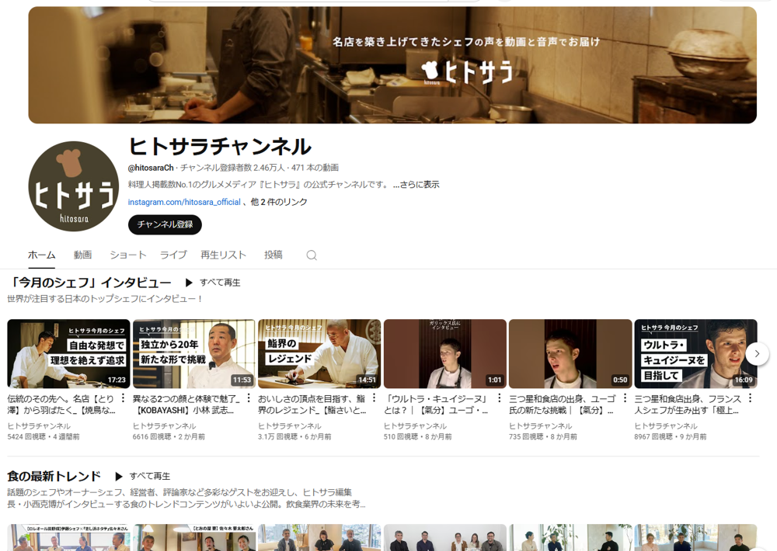Open video title 「ウルトラ・キュイジーヌ」とは？
777x551 pixels.
point(437,404)
